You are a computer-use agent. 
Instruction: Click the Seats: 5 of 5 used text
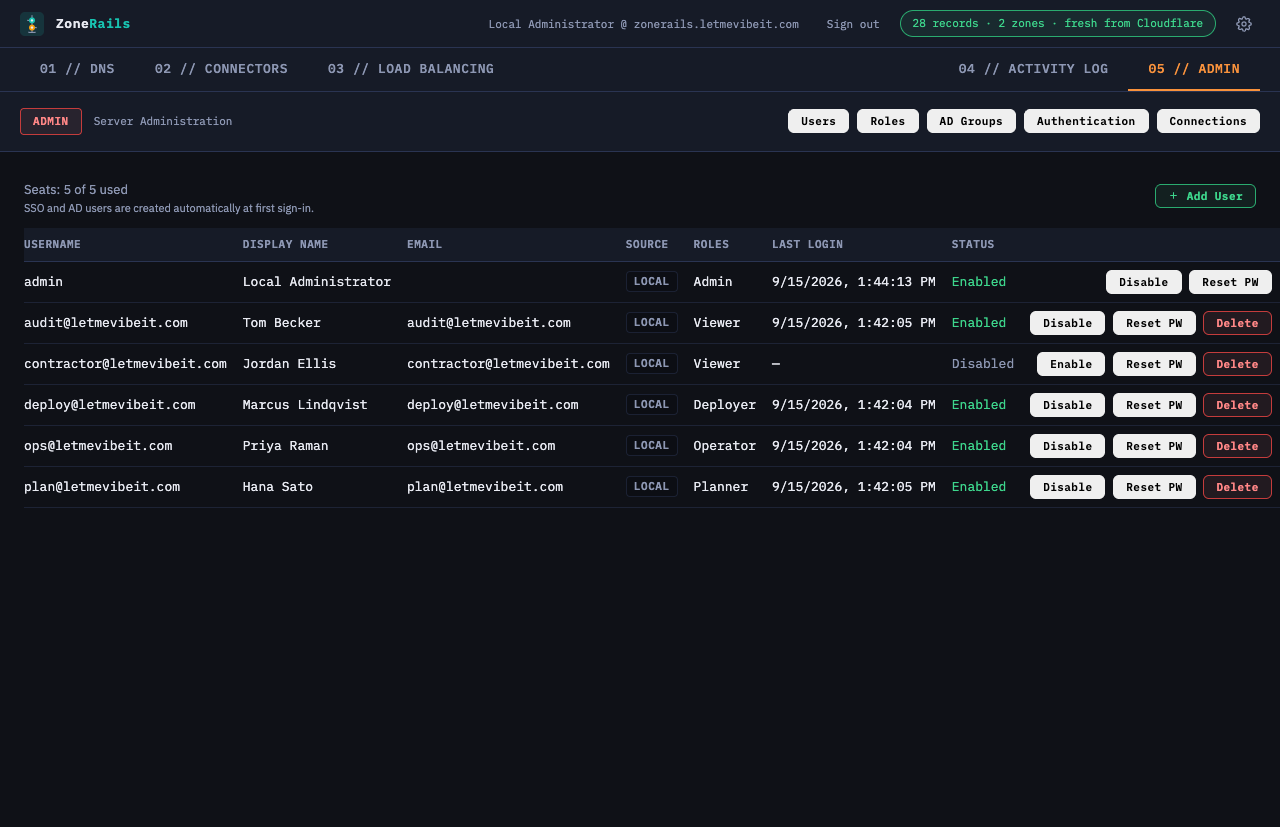pos(76,190)
